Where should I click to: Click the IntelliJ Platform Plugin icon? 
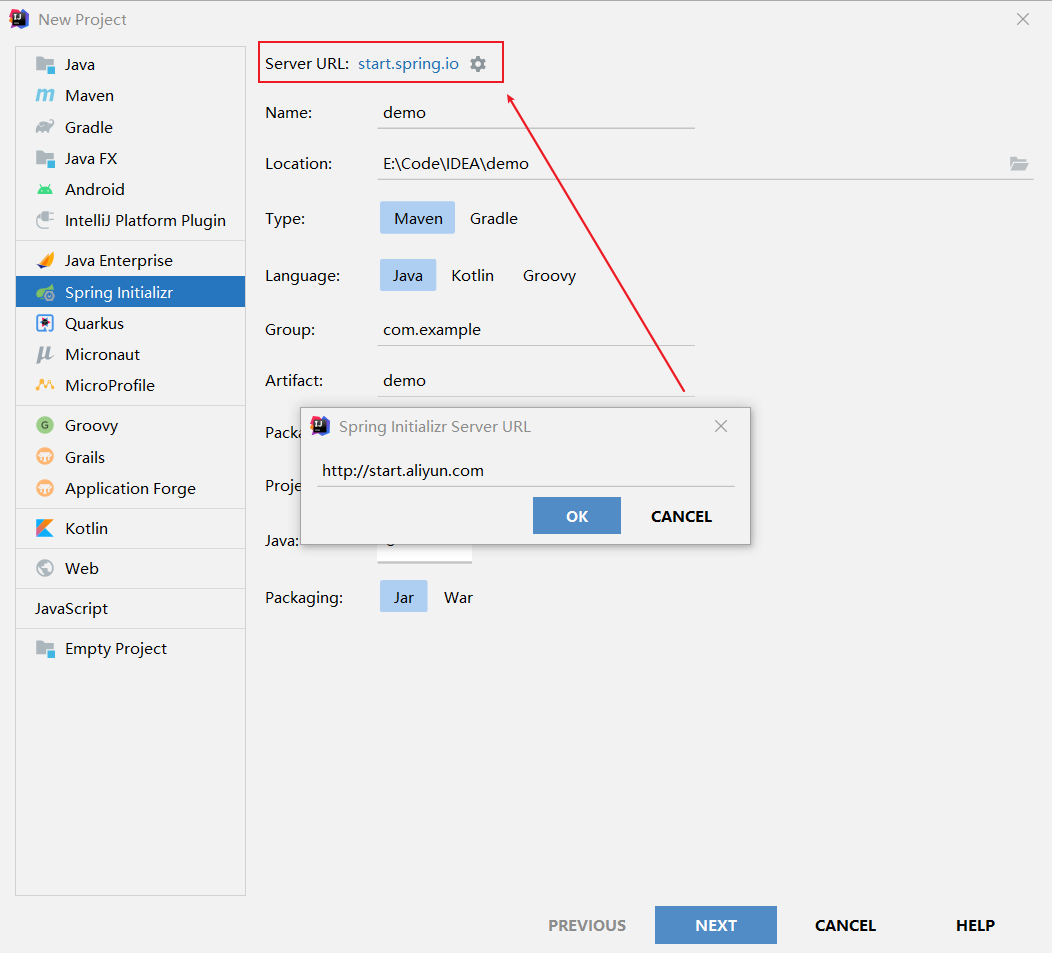click(x=45, y=220)
